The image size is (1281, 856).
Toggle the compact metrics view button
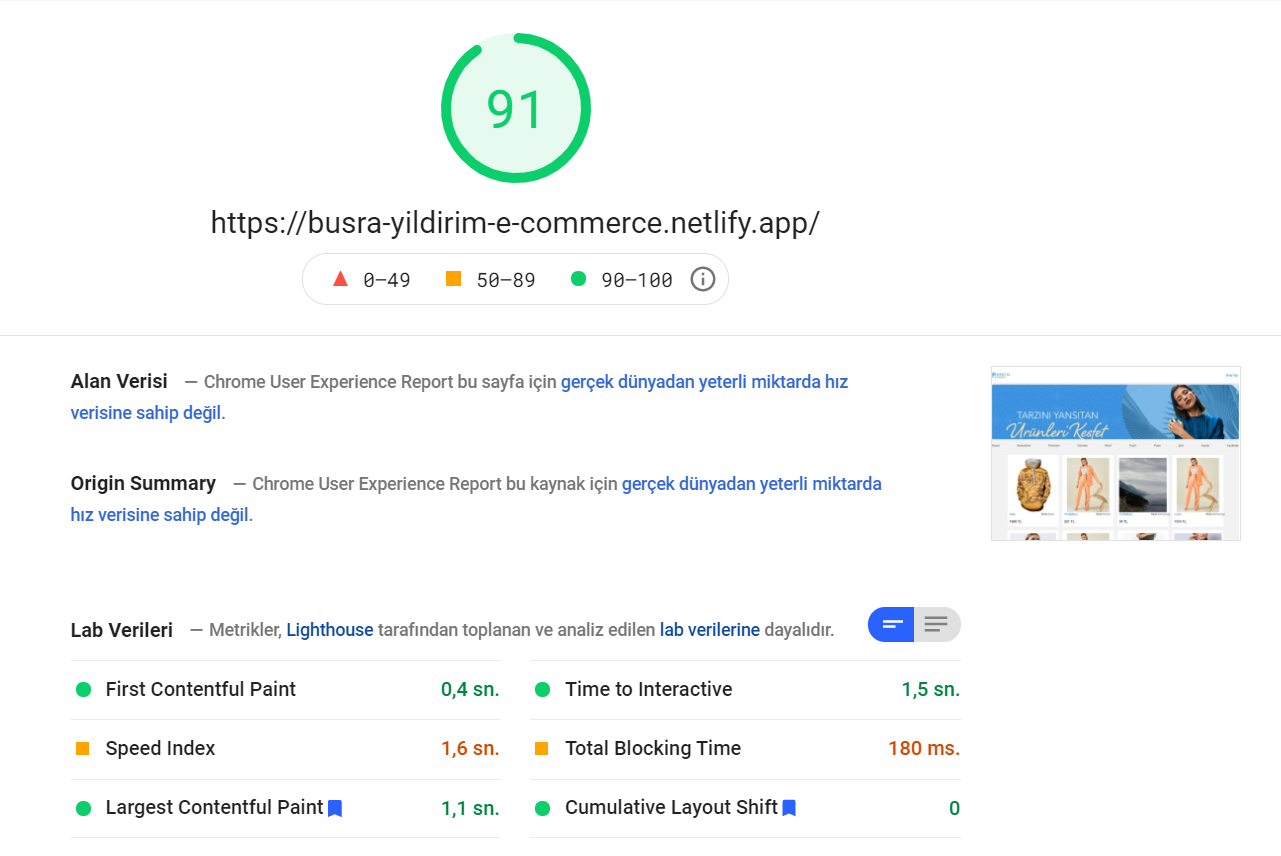pyautogui.click(x=891, y=624)
